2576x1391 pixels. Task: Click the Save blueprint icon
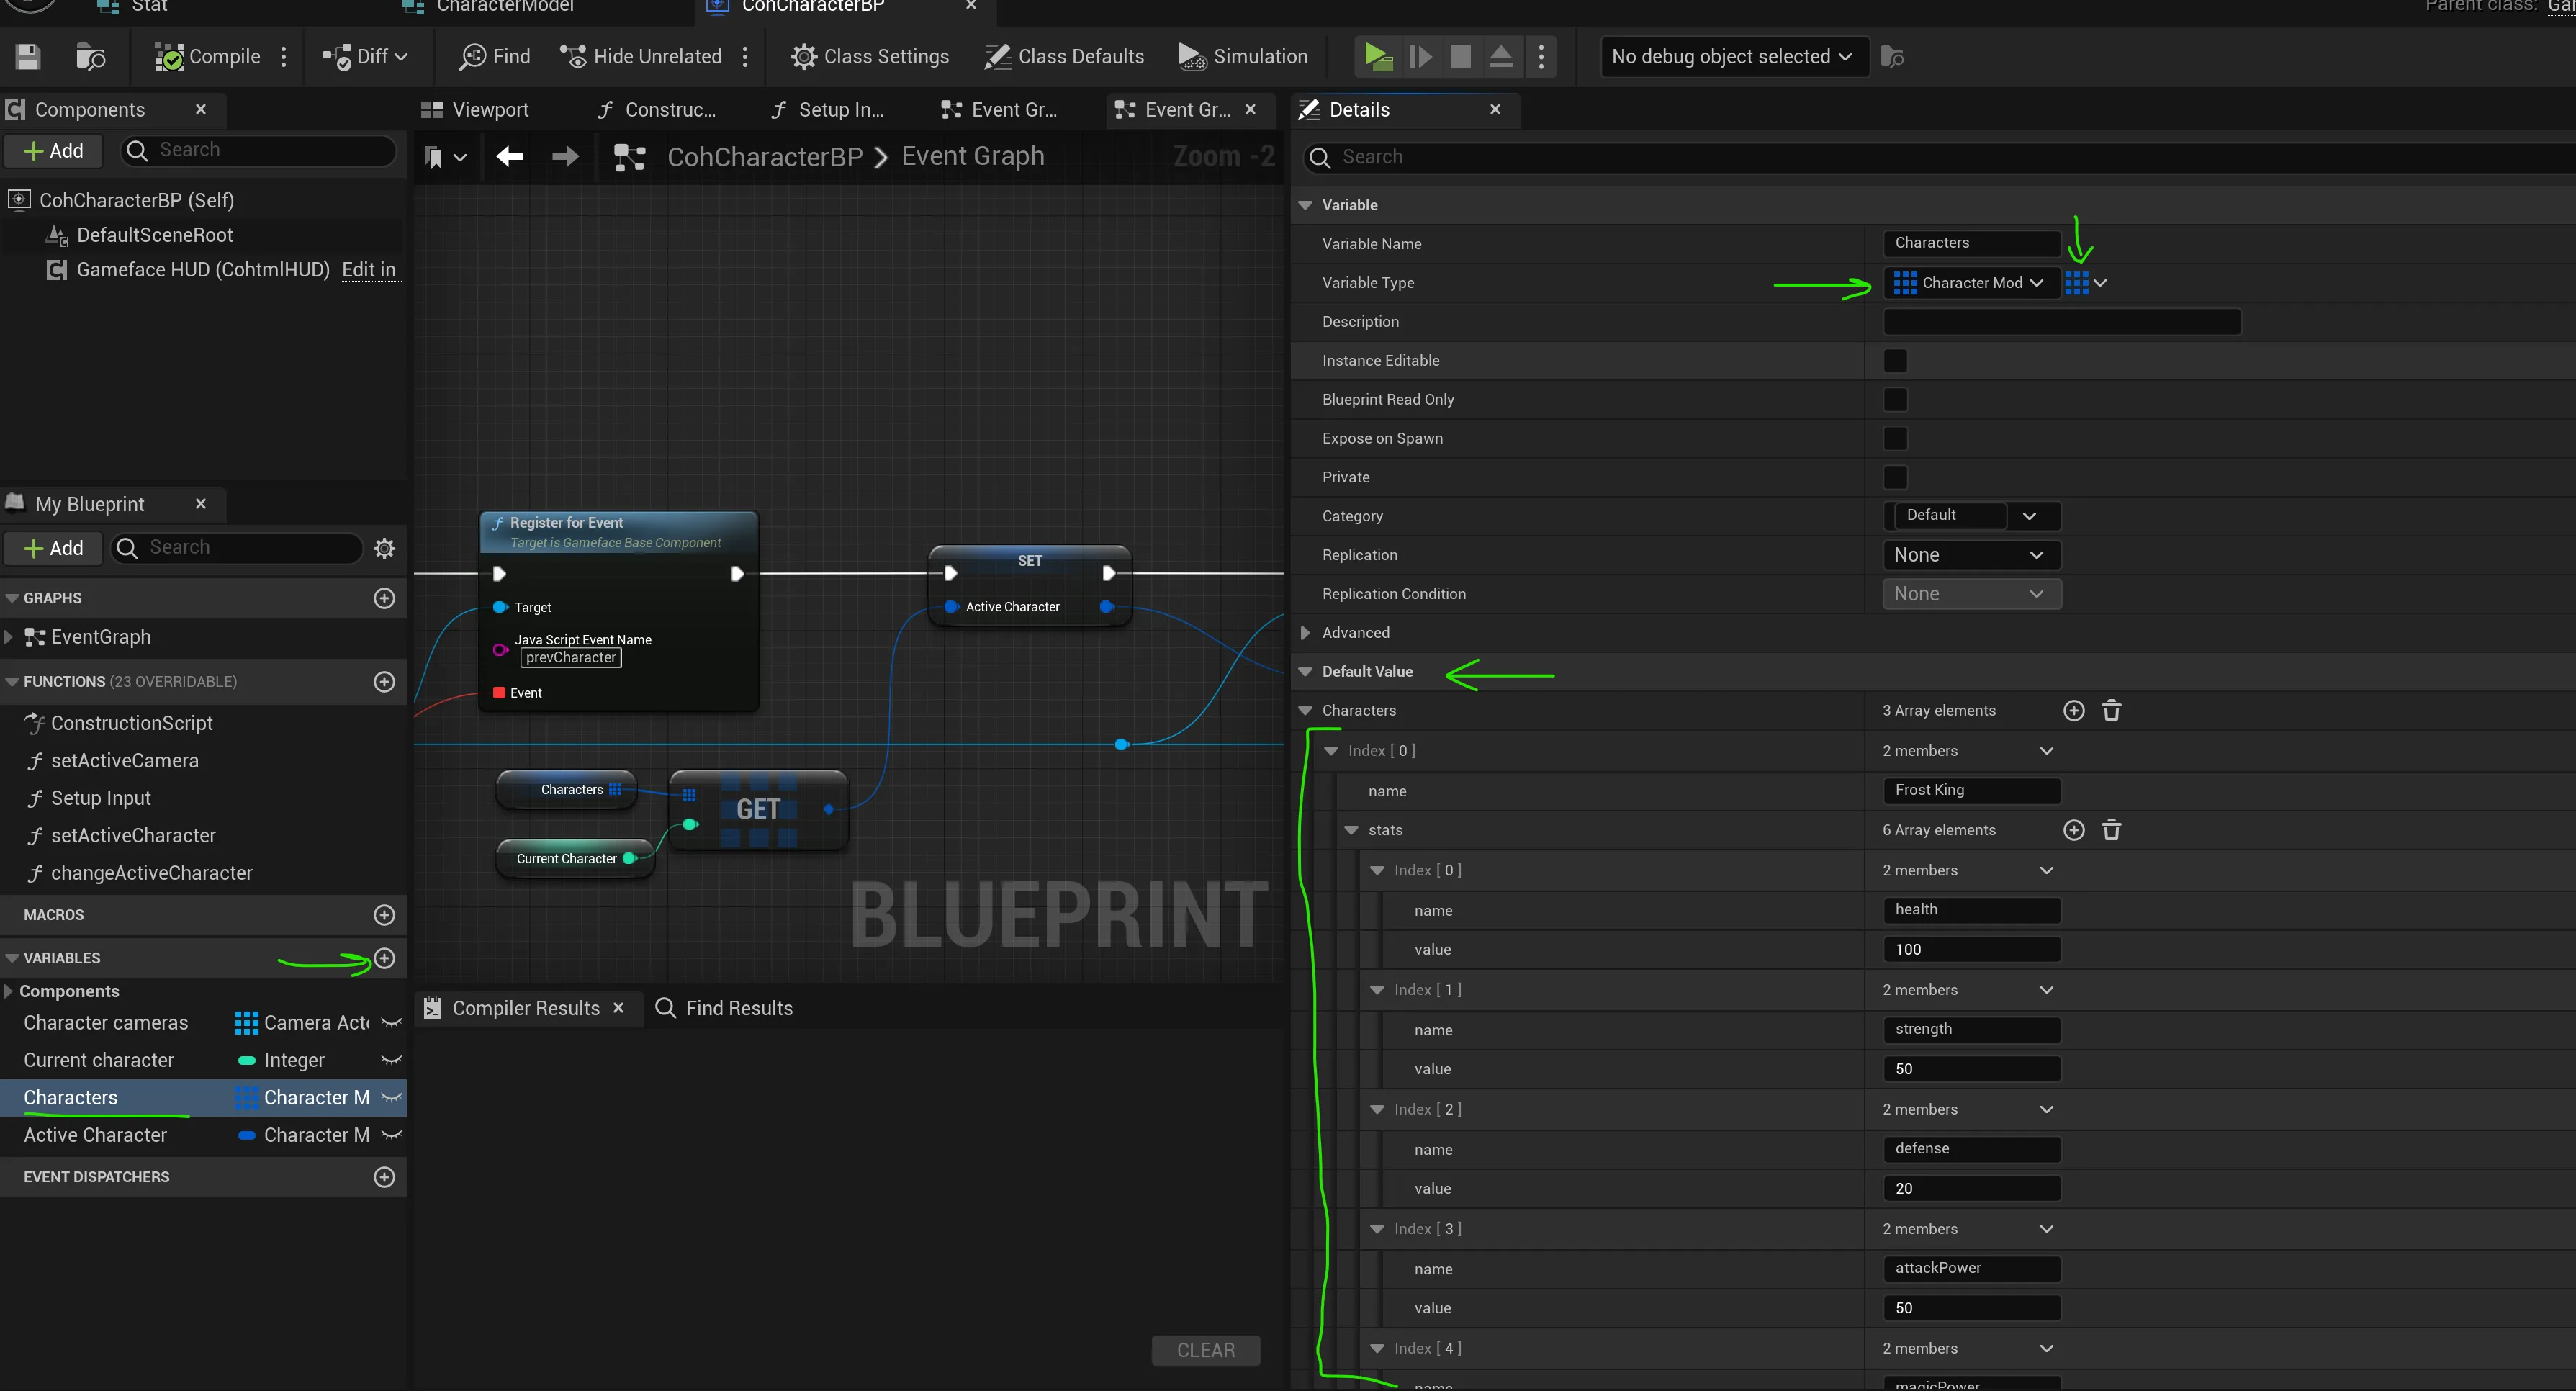click(28, 56)
